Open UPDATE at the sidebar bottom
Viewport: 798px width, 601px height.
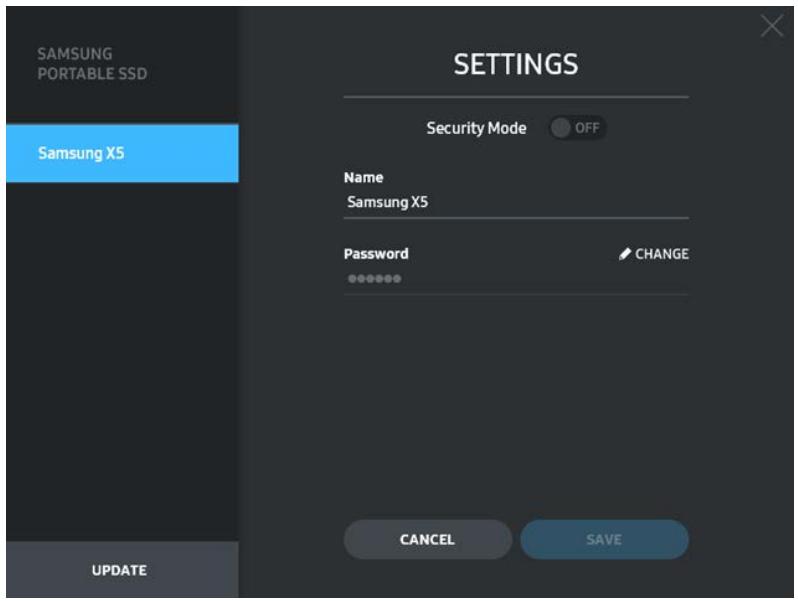[122, 569]
